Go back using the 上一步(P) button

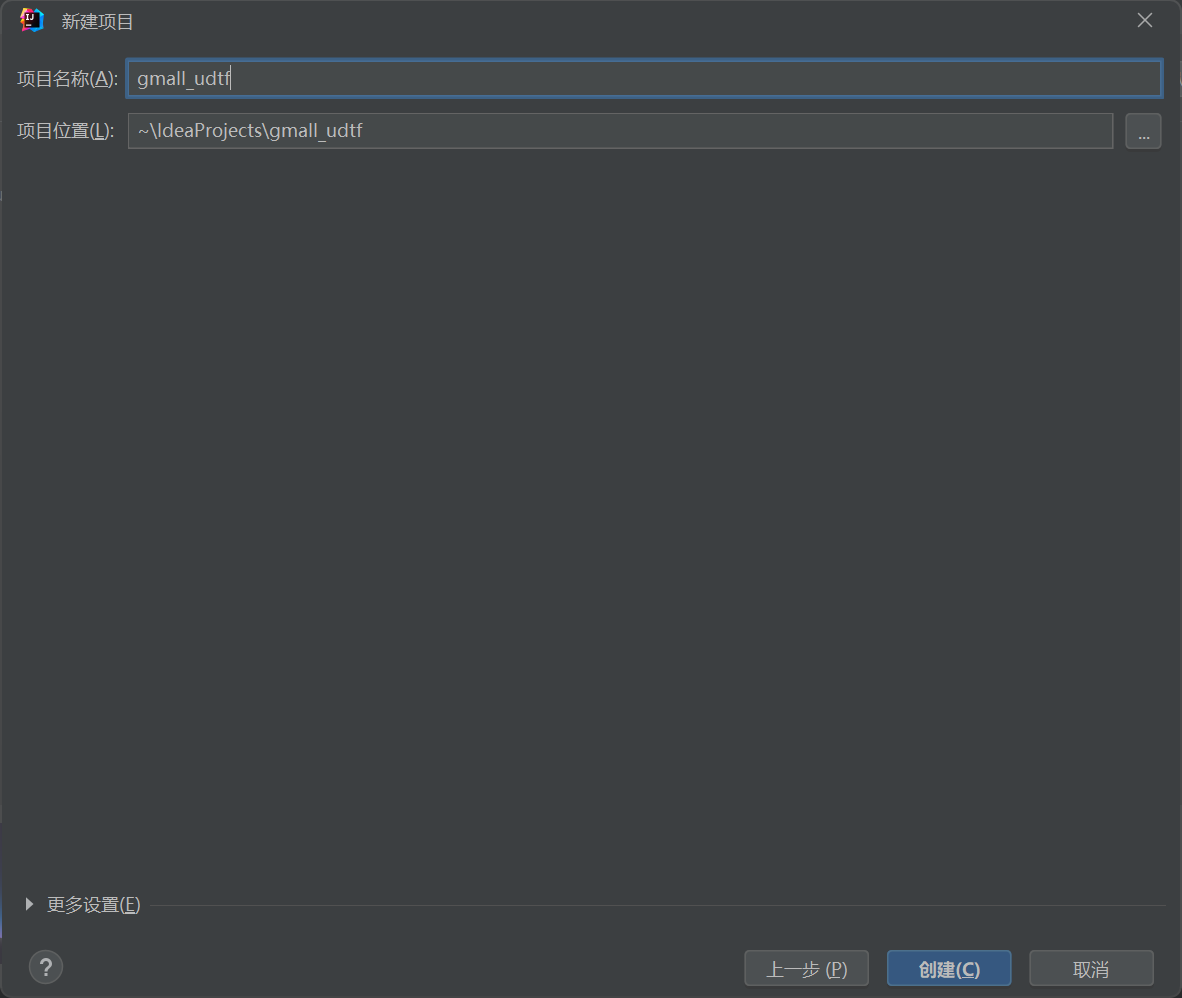point(806,967)
